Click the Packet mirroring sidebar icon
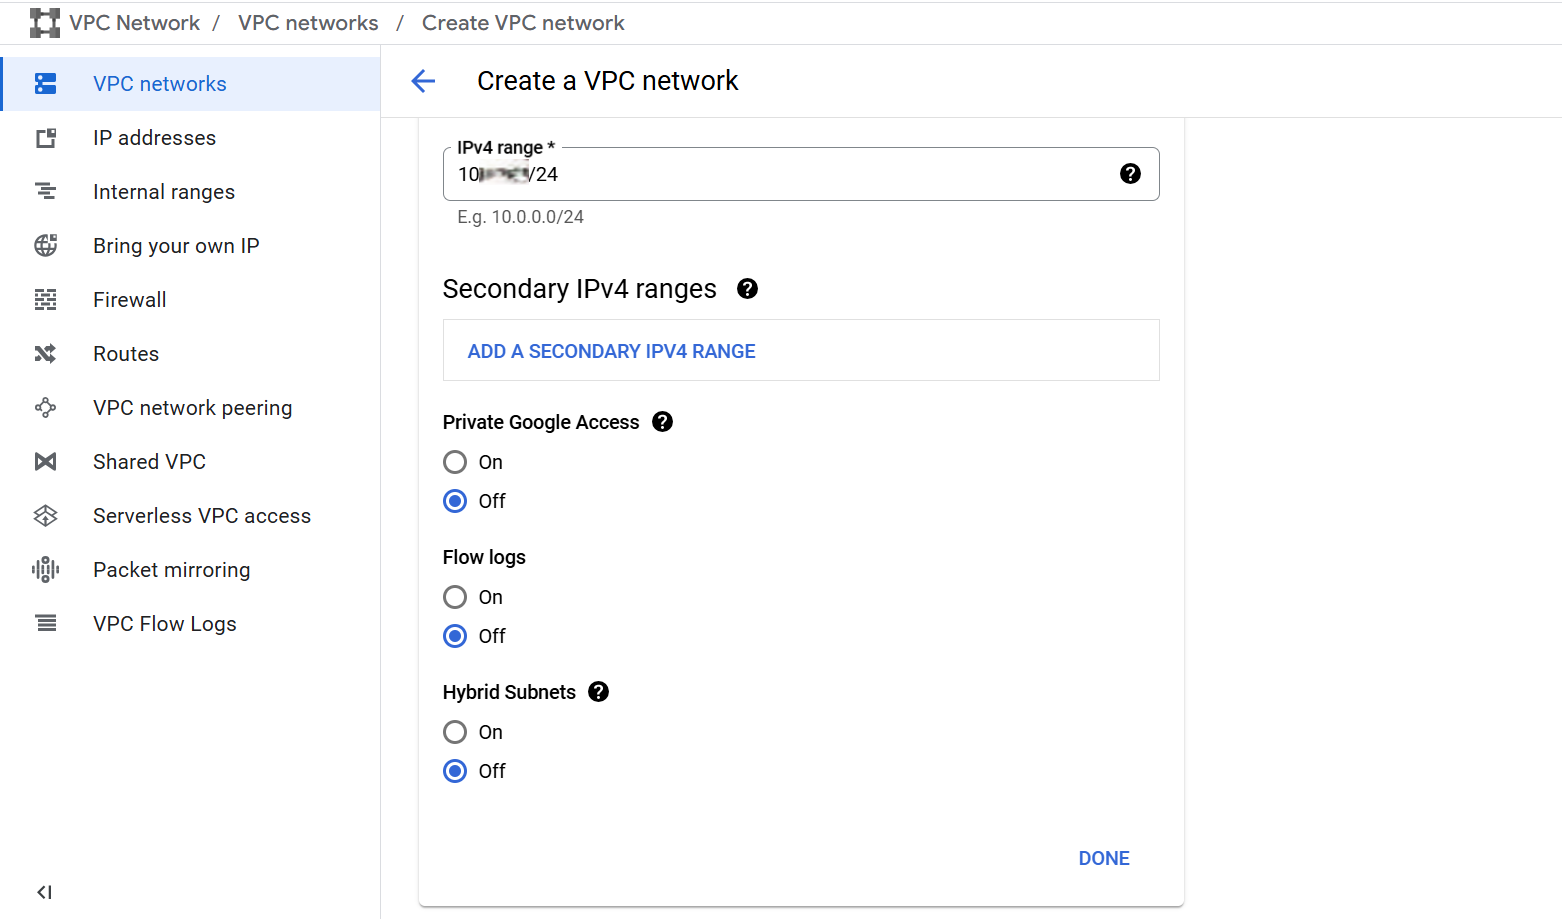Viewport: 1562px width, 919px height. 46,570
